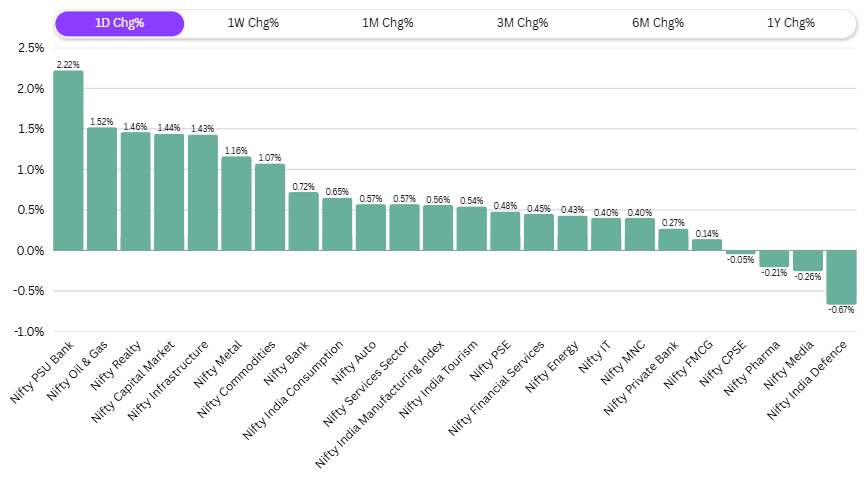Click the Nifty FMCG bar
The width and height of the screenshot is (868, 477).
pyautogui.click(x=707, y=245)
